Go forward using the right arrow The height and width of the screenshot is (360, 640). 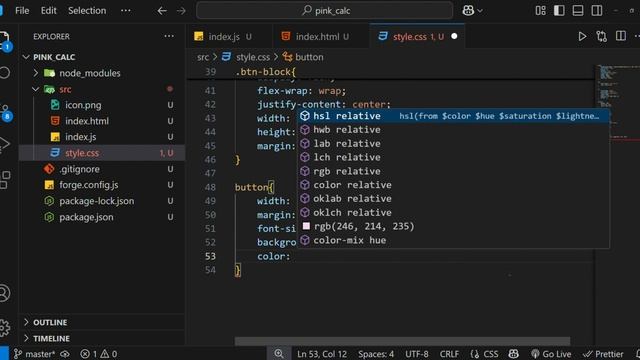click(x=181, y=11)
